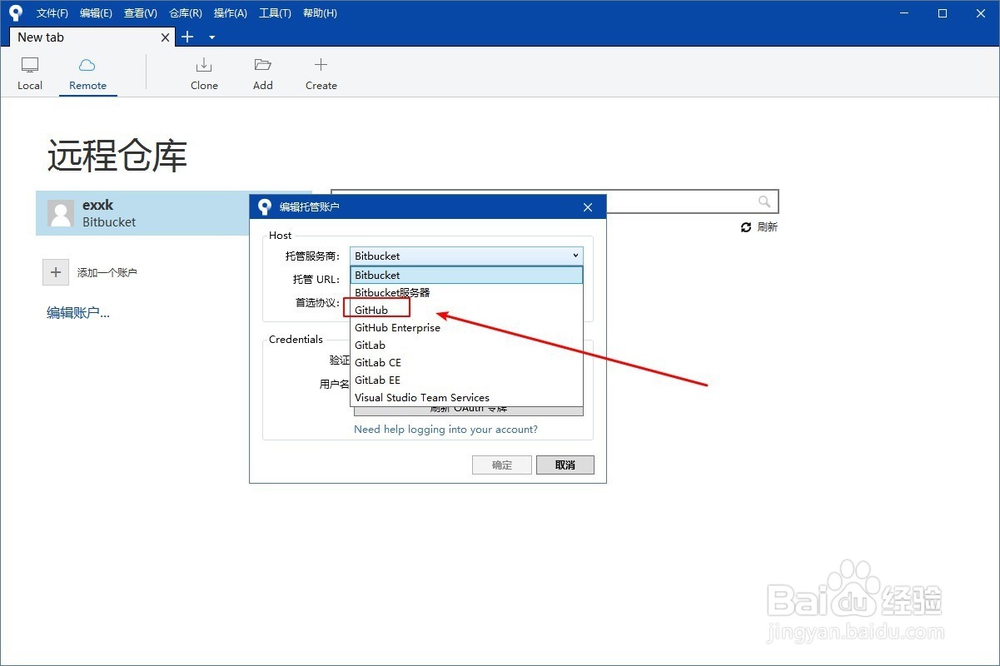Open the 编辑账户... link
This screenshot has width=1000, height=666.
pyautogui.click(x=78, y=313)
